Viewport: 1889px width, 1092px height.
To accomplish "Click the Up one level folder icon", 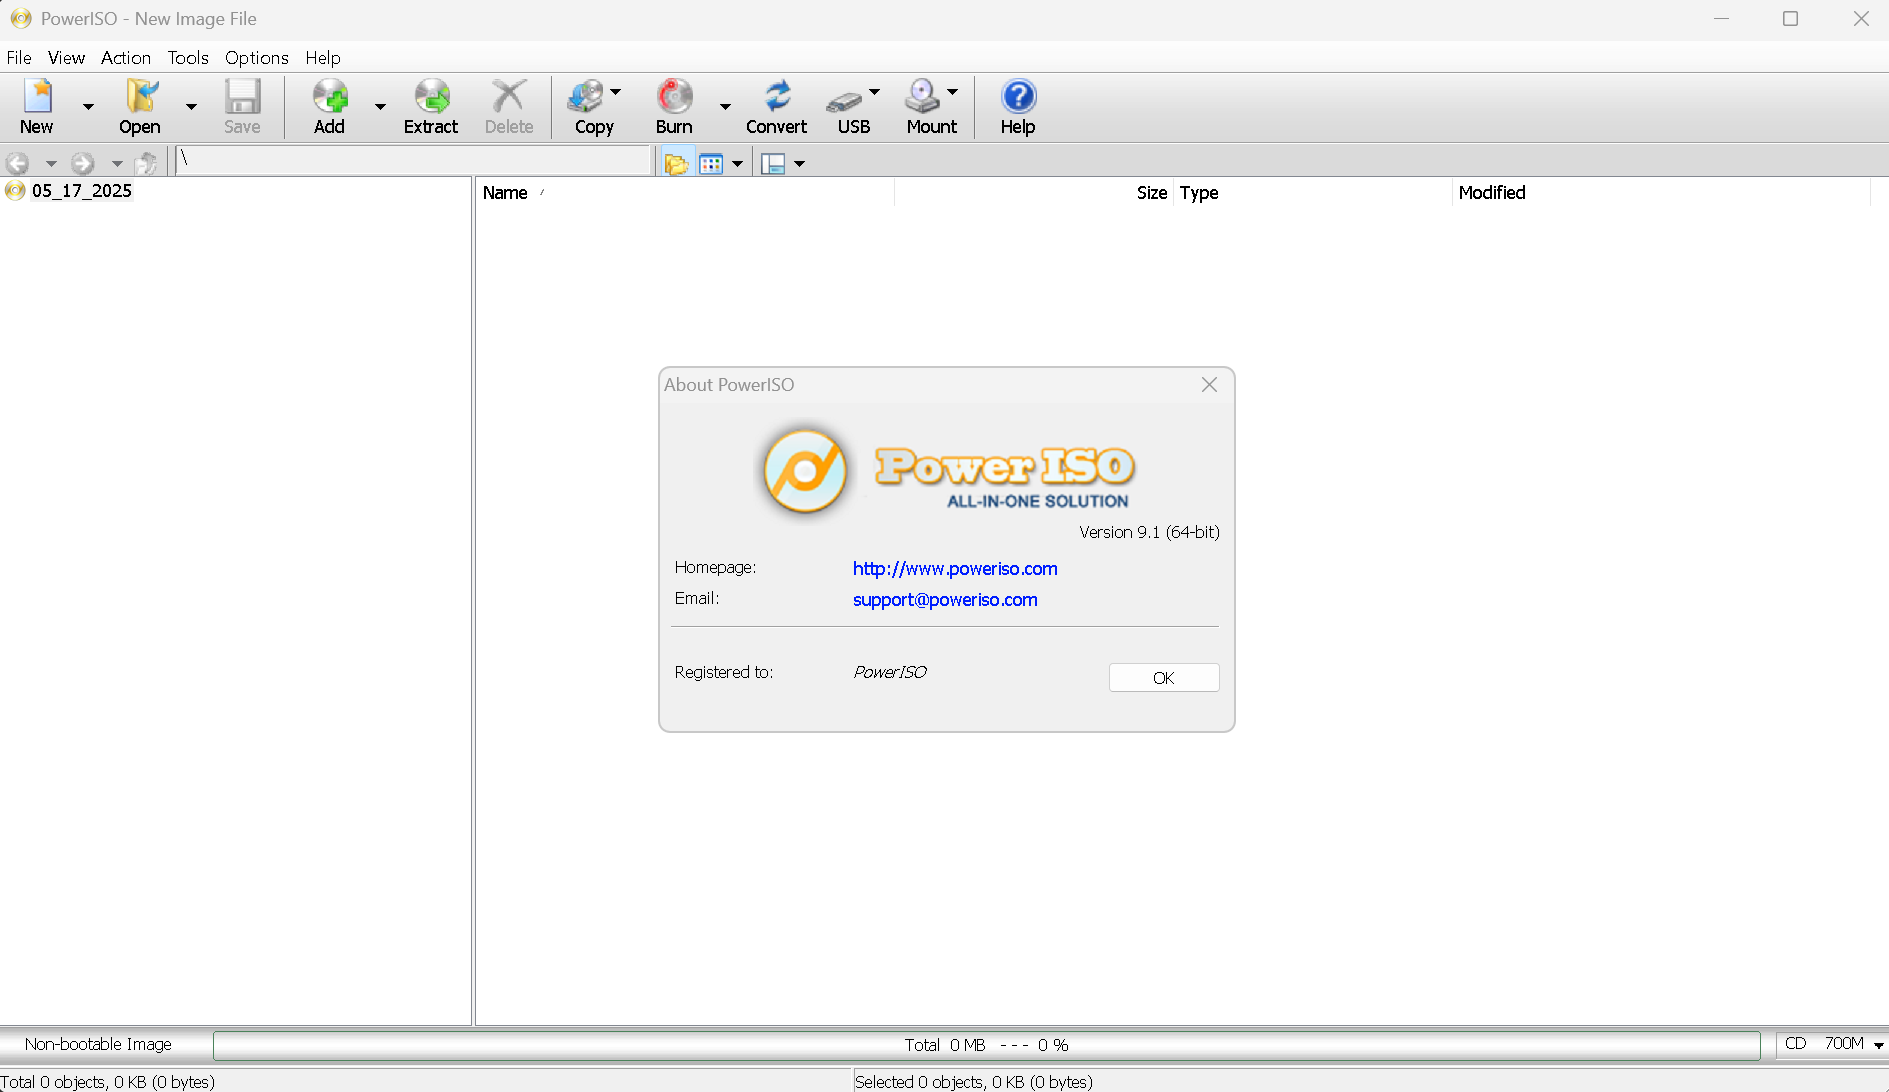I will pyautogui.click(x=147, y=163).
